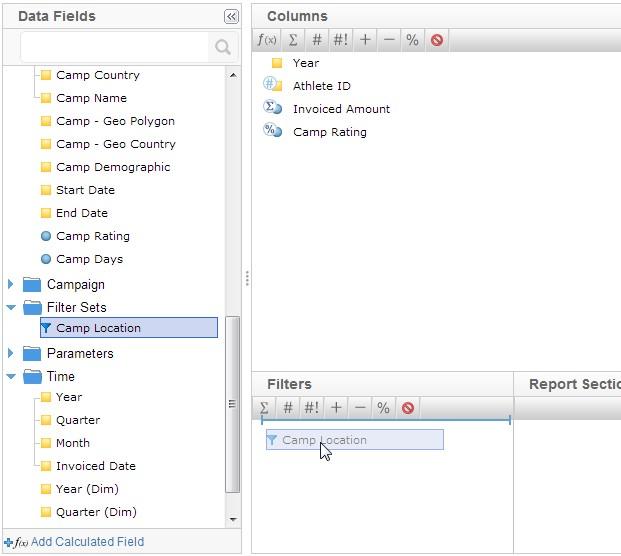Click the Data Fields scrollbar thumb
Screen dimensions: 621x556
[x=232, y=404]
